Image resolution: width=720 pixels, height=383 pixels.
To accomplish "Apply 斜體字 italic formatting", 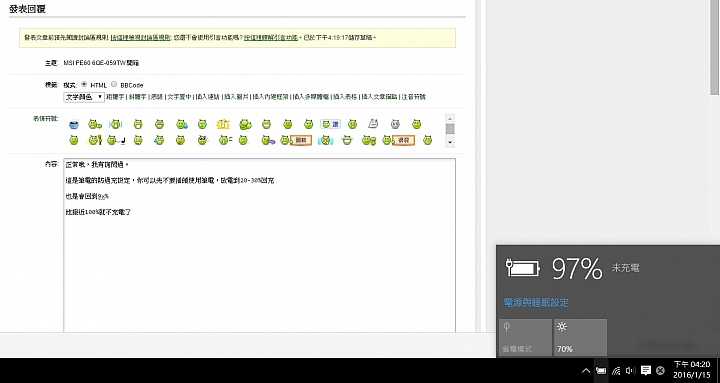I will [x=137, y=97].
